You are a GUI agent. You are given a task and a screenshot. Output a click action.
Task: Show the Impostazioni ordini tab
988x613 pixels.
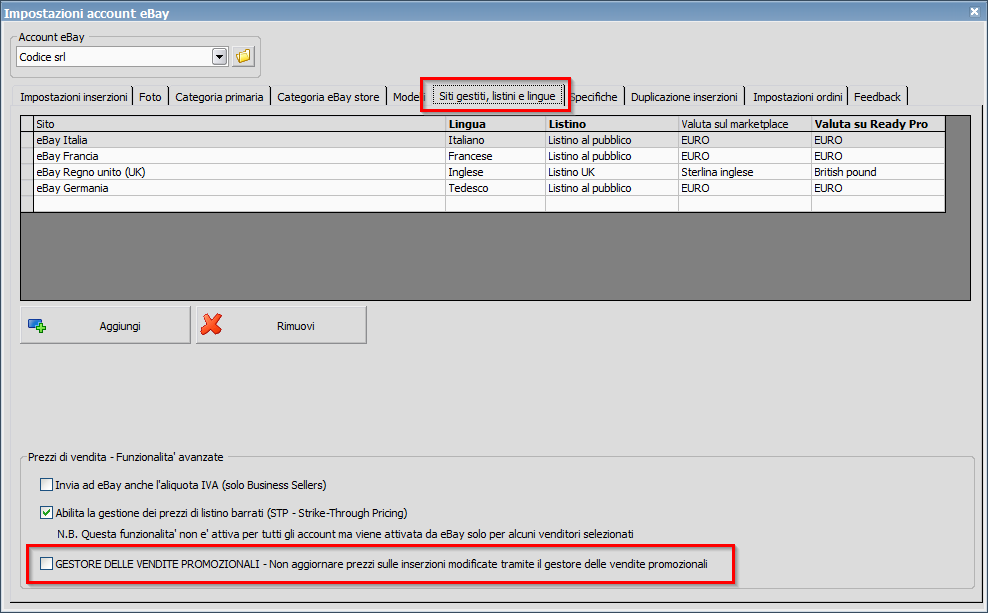(x=797, y=96)
